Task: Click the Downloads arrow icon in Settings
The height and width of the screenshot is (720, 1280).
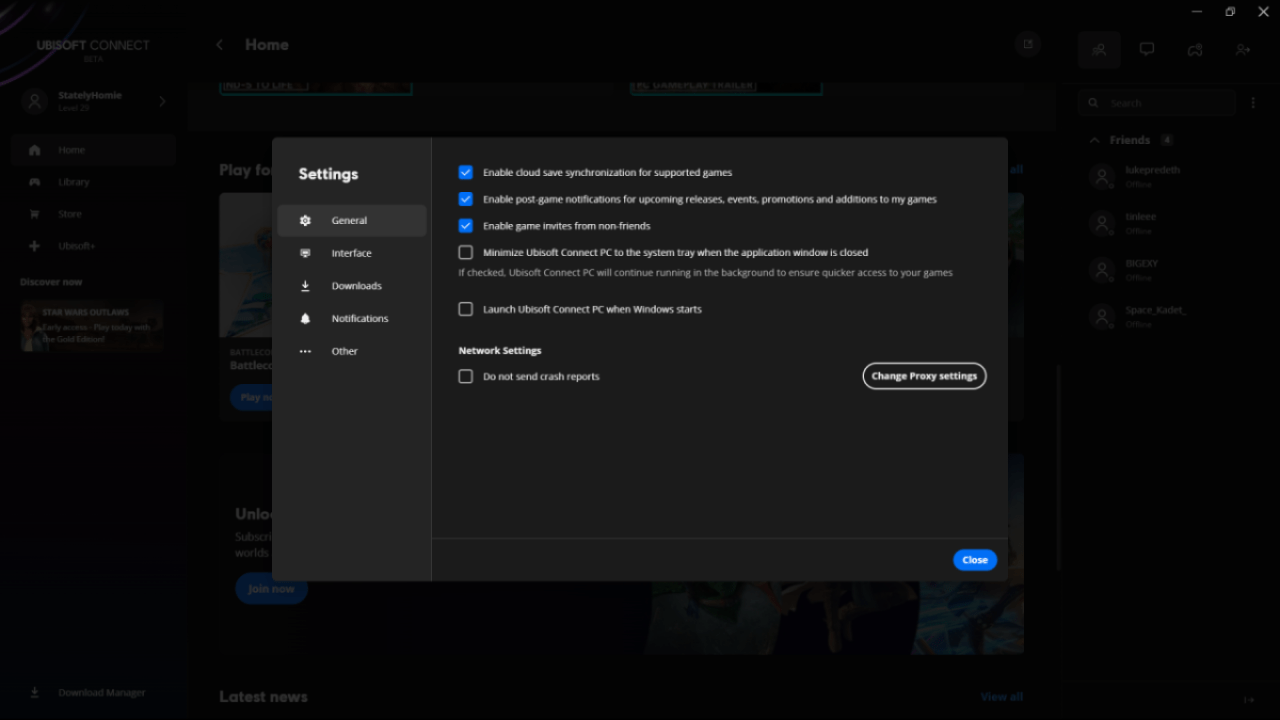Action: coord(305,286)
